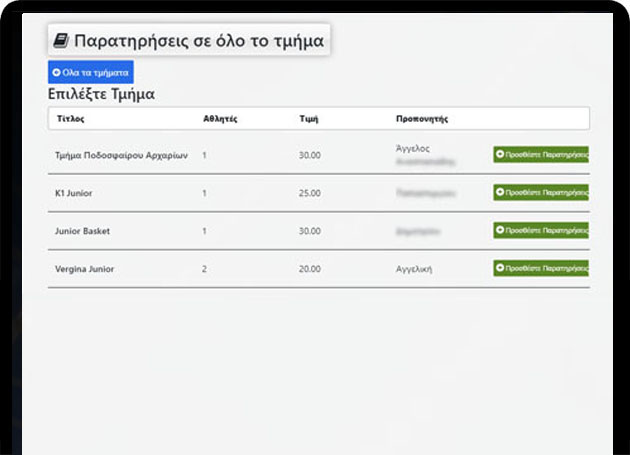Open Όλα τα τμήματα button
This screenshot has width=630, height=455.
[91, 72]
